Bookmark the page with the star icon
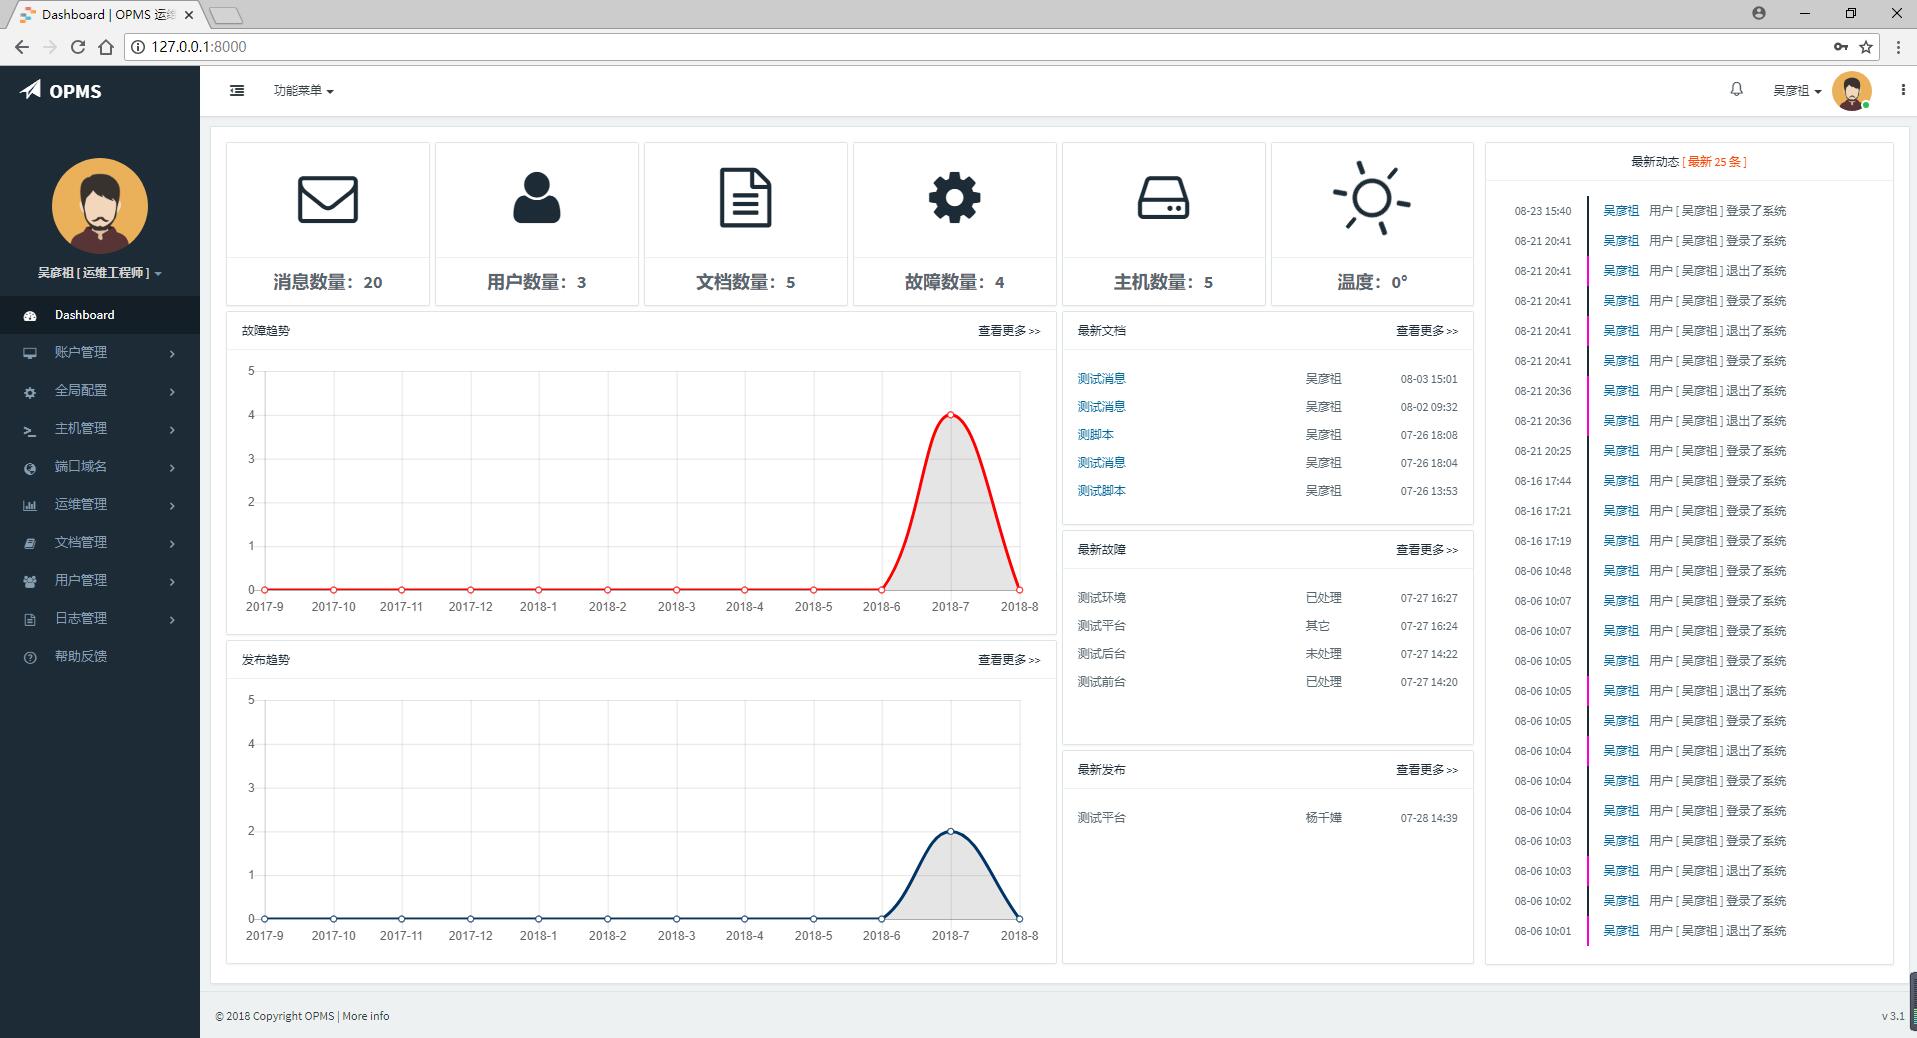 (x=1866, y=47)
